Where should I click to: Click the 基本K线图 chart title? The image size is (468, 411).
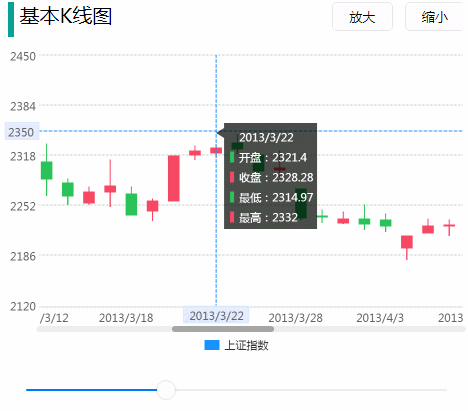(65, 16)
